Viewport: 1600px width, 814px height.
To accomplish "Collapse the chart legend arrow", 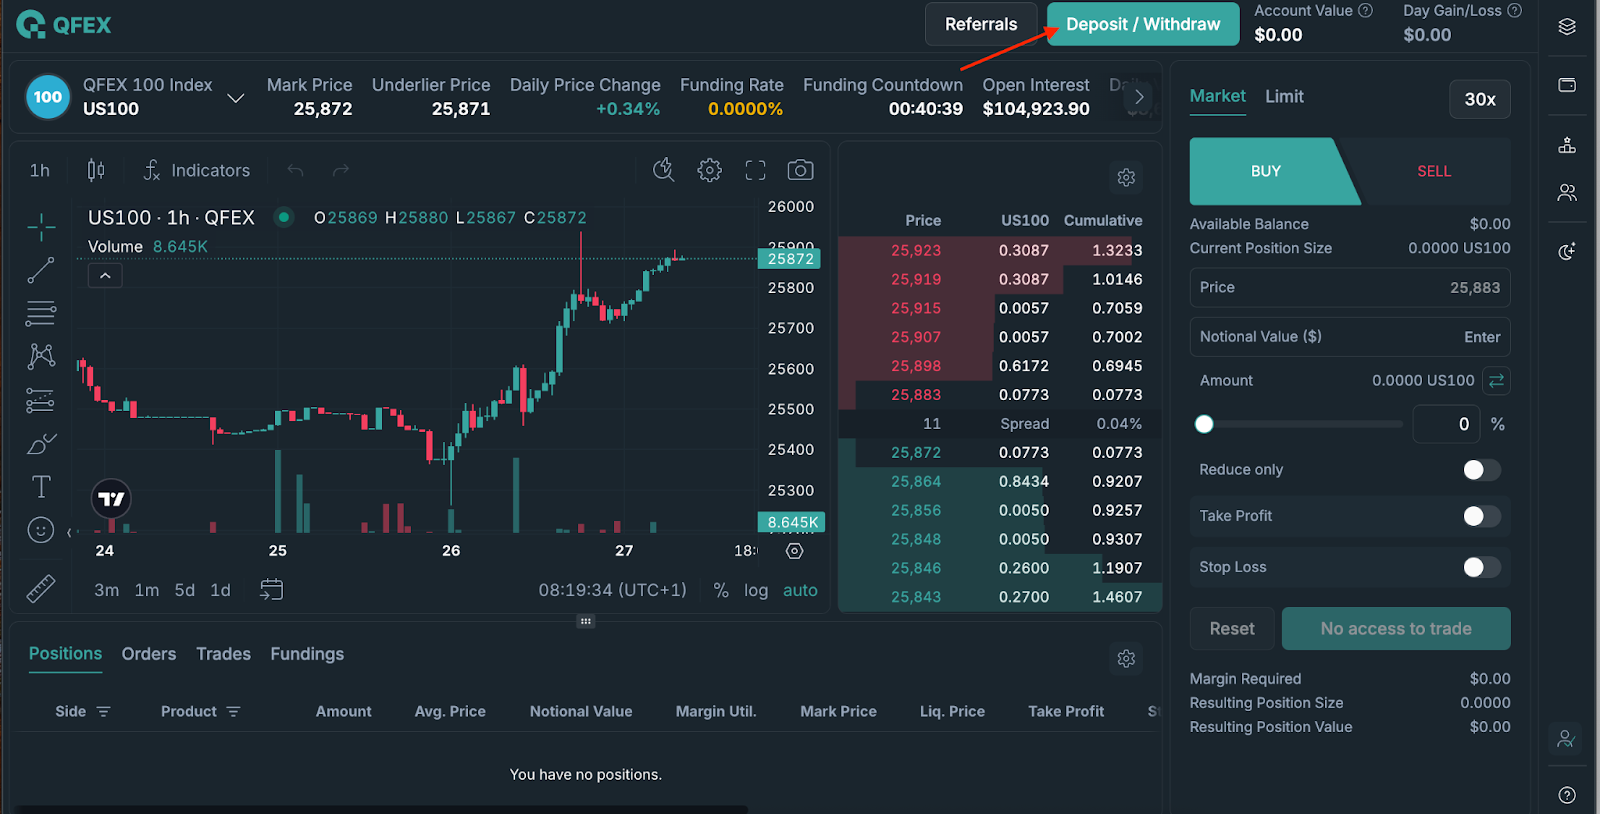I will coord(105,275).
